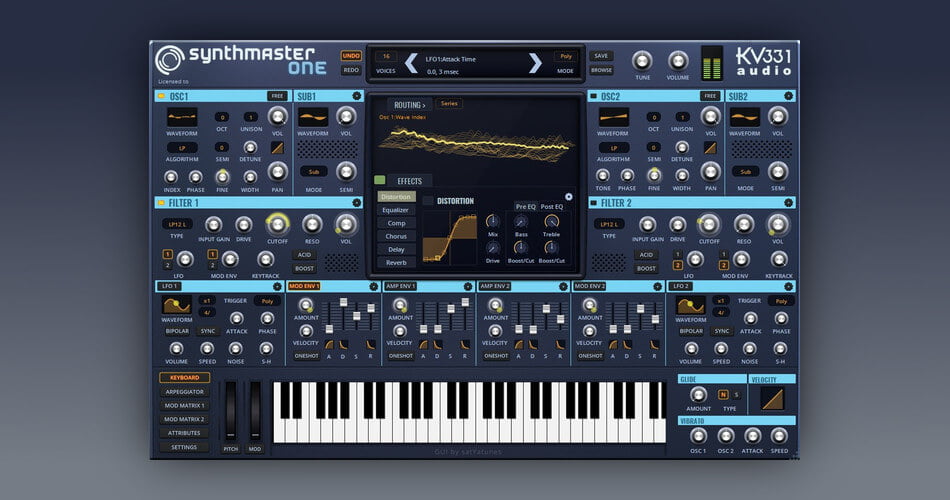Click the BROWSE presets button
950x500 pixels.
tap(601, 70)
